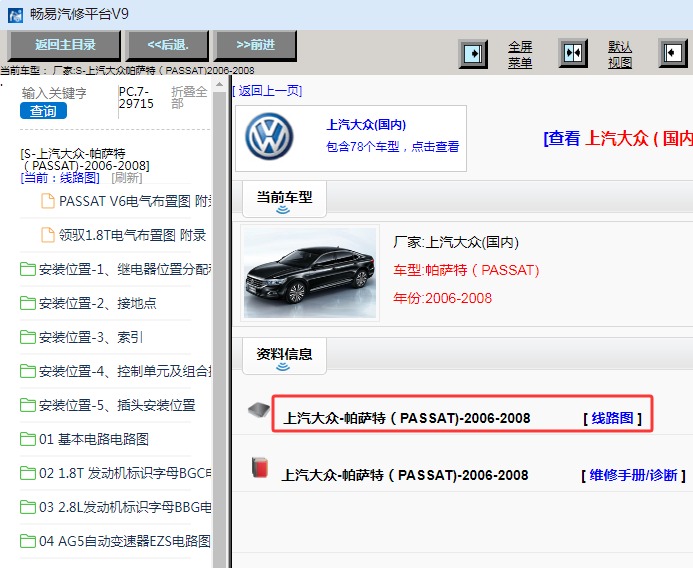
Task: Click the 返回主目录 button
Action: 65,45
